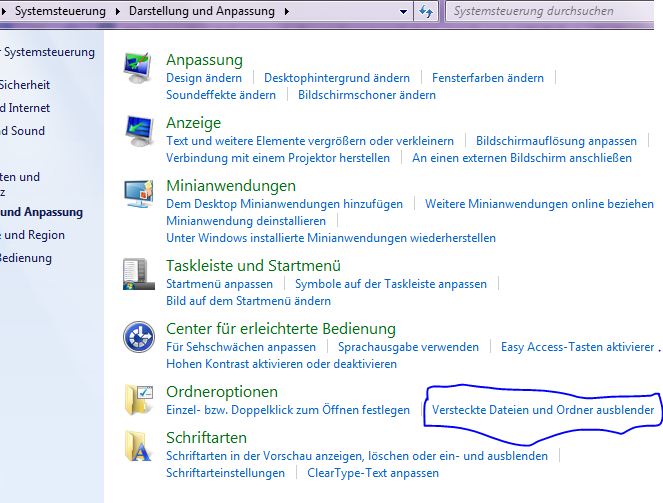
Task: Open Sprachausgabe verwenden
Action: click(408, 347)
